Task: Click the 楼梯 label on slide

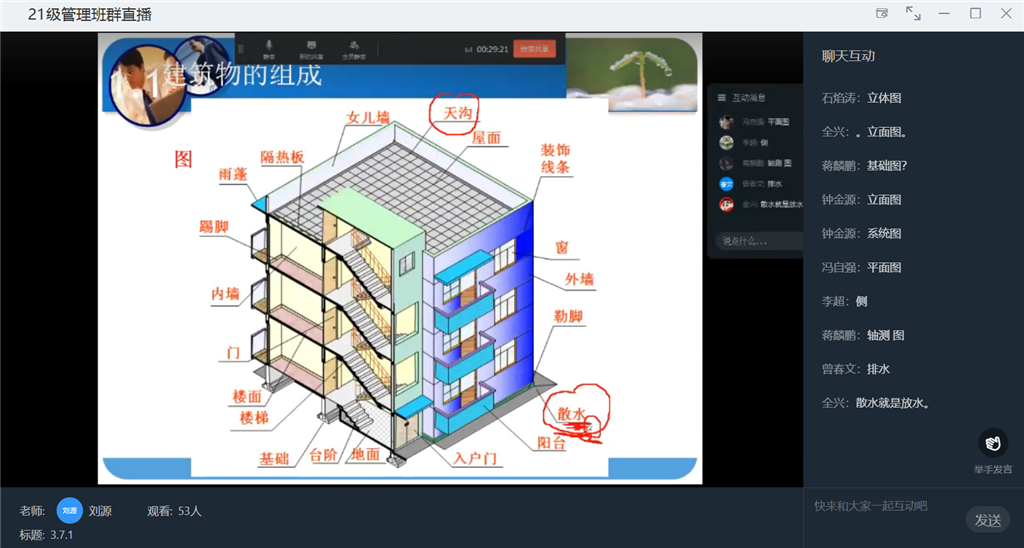Action: tap(254, 418)
